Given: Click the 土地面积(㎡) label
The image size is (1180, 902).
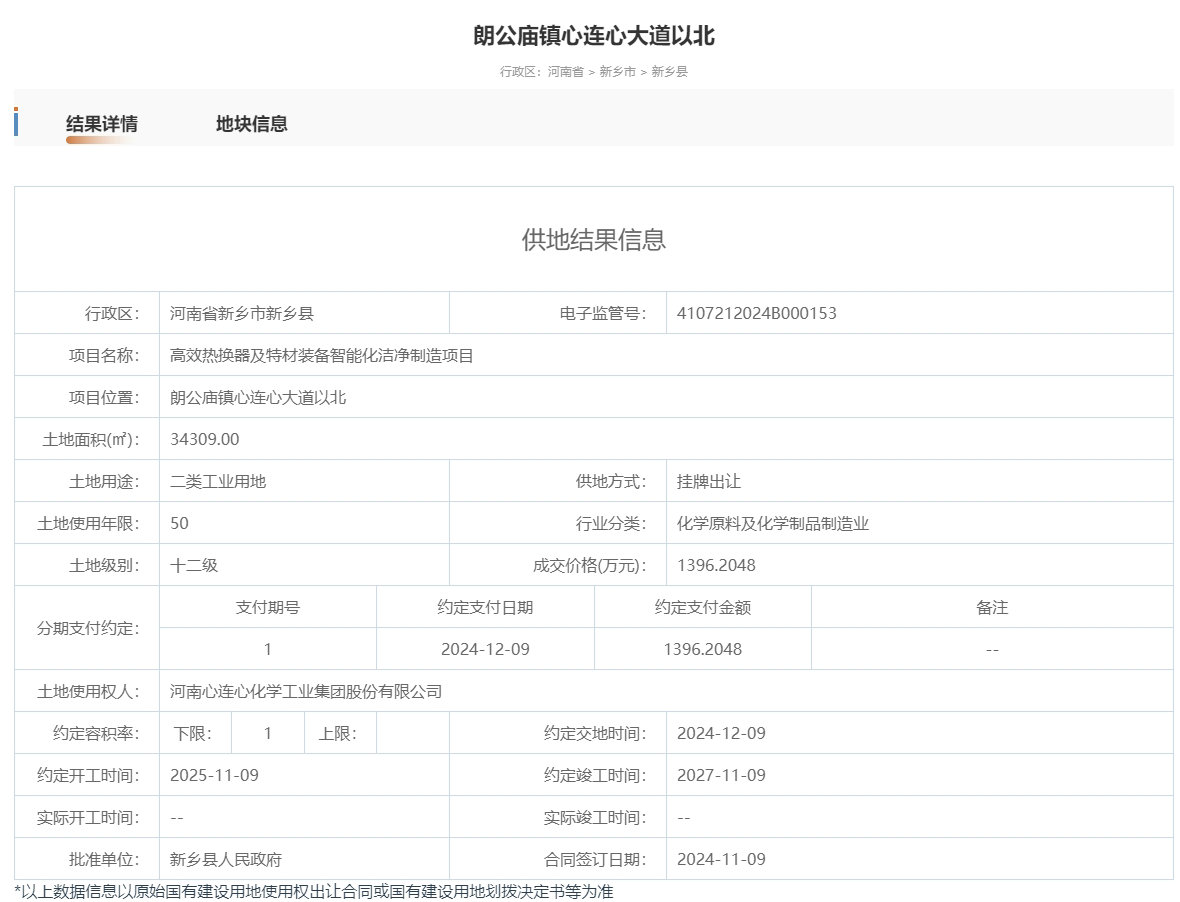Looking at the screenshot, I should pyautogui.click(x=91, y=439).
